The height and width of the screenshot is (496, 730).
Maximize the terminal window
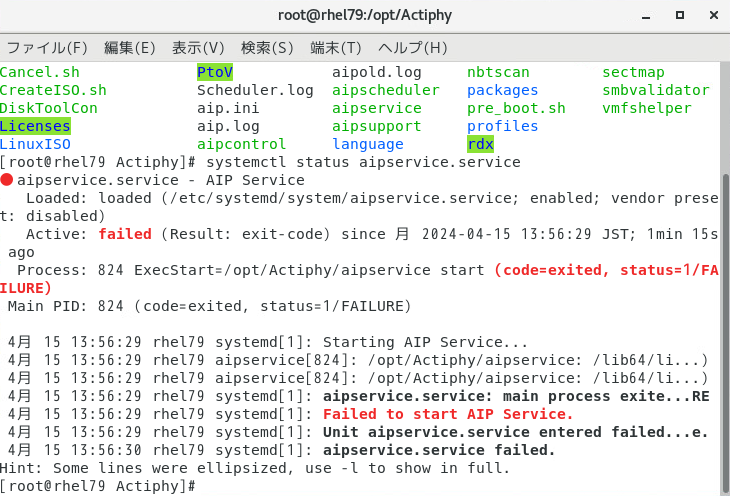point(680,15)
